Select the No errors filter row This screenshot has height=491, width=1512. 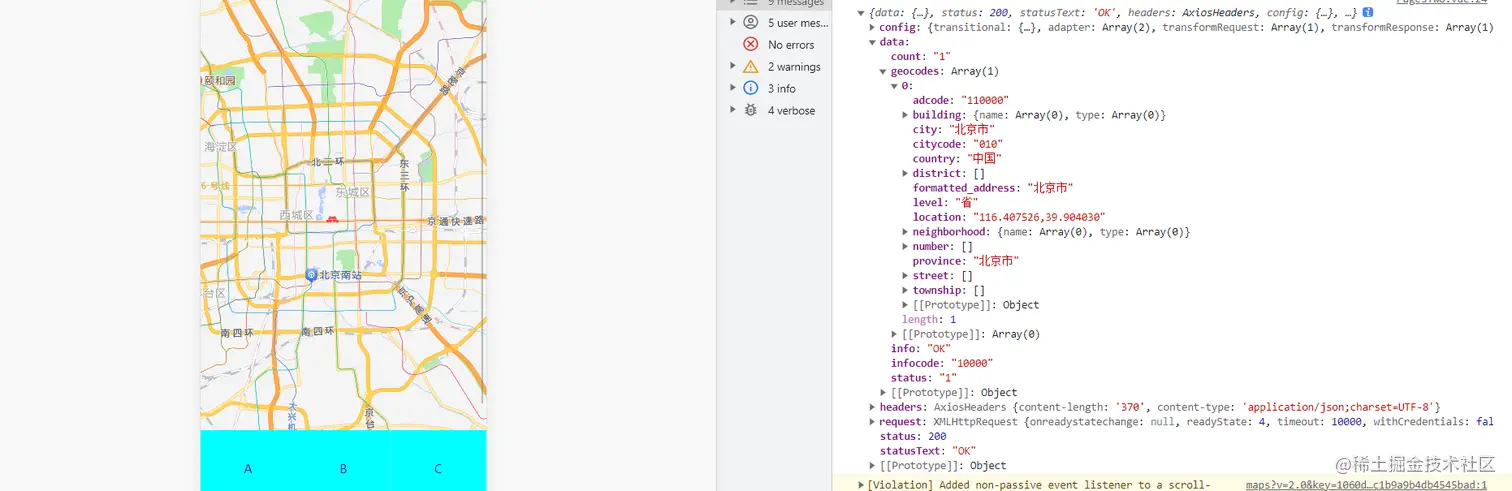[774, 44]
